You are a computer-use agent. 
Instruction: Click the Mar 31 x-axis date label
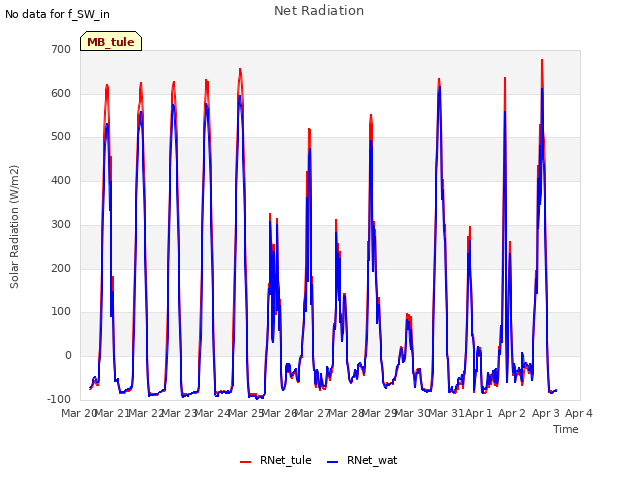(446, 413)
